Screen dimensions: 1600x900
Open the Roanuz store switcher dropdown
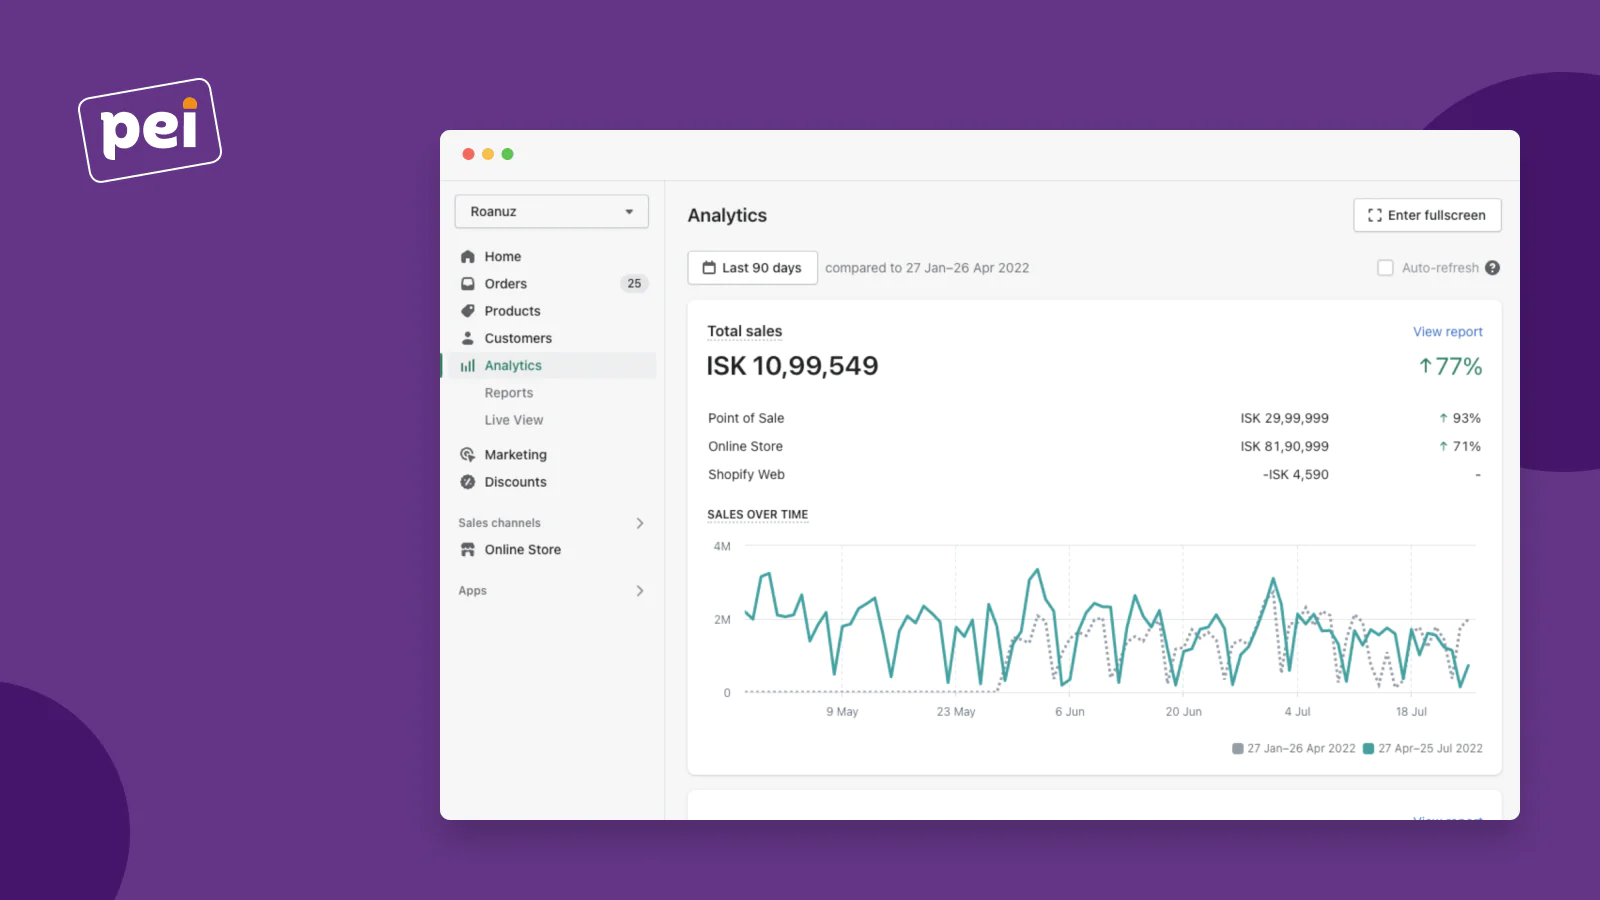click(551, 212)
